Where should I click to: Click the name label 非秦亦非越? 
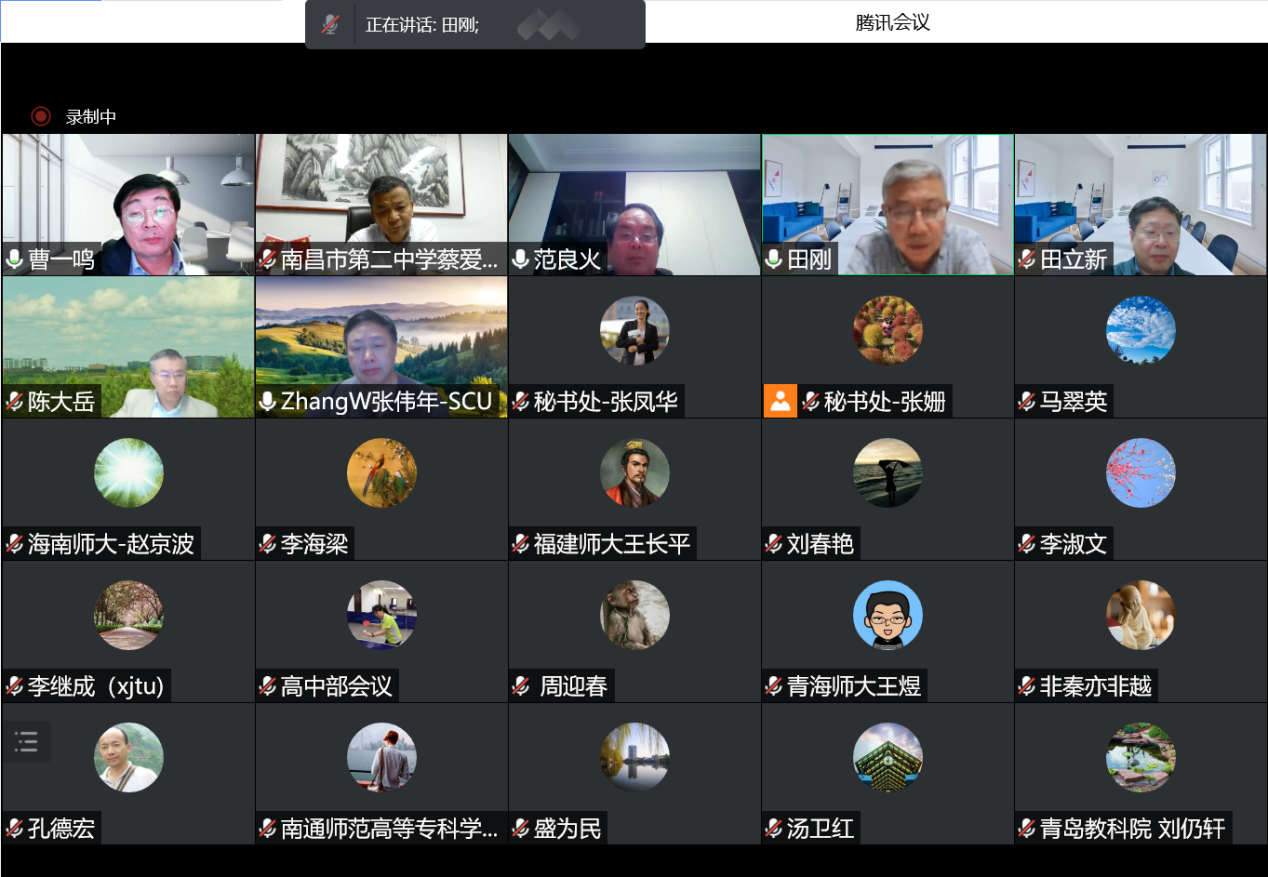point(1096,686)
